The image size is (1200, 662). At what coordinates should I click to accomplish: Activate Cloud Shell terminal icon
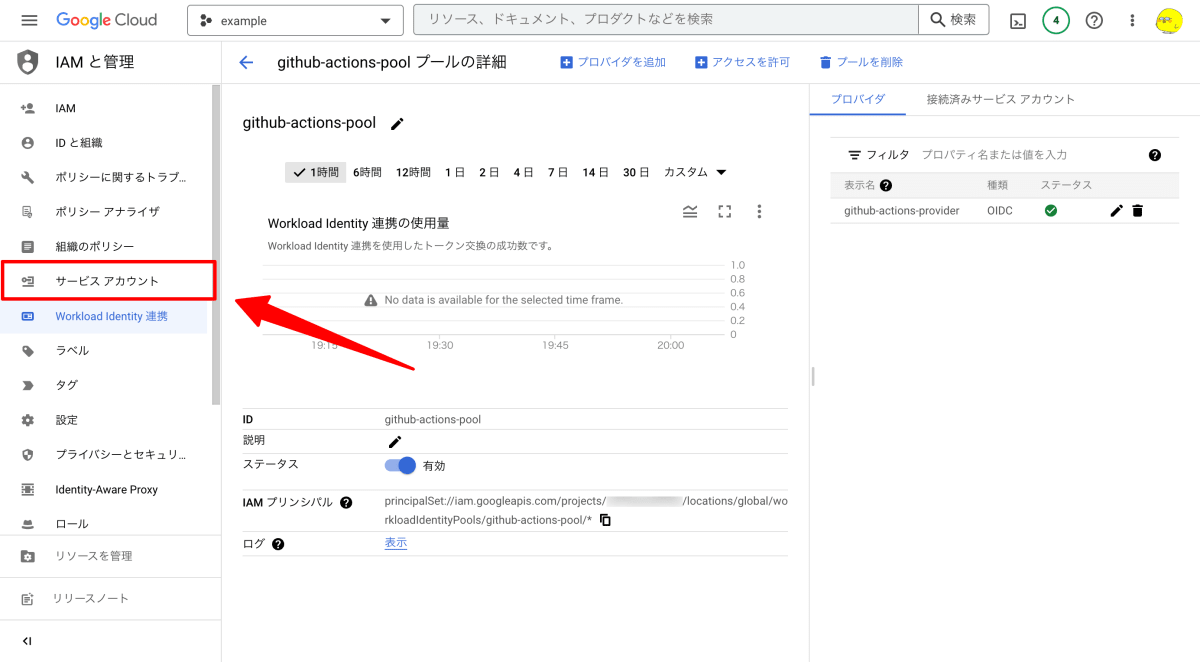coord(1018,20)
